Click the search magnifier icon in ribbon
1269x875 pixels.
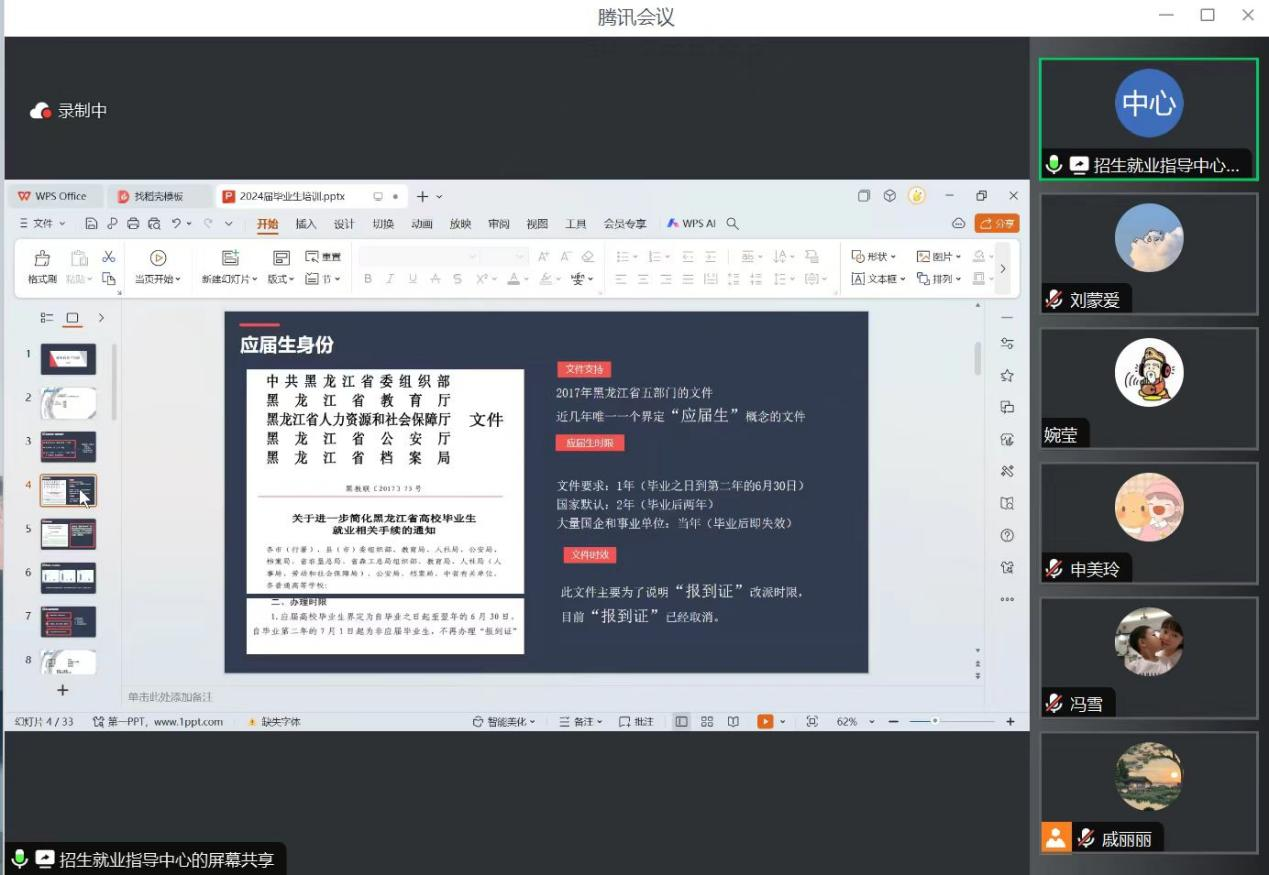pos(733,224)
